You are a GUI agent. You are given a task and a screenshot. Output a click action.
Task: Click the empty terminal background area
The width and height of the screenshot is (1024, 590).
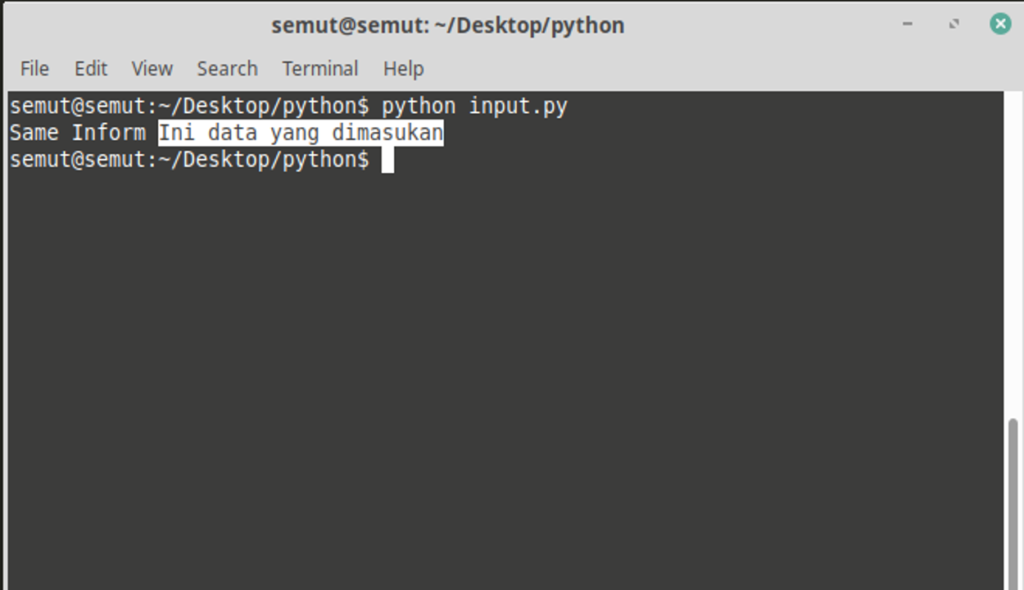pyautogui.click(x=500, y=380)
